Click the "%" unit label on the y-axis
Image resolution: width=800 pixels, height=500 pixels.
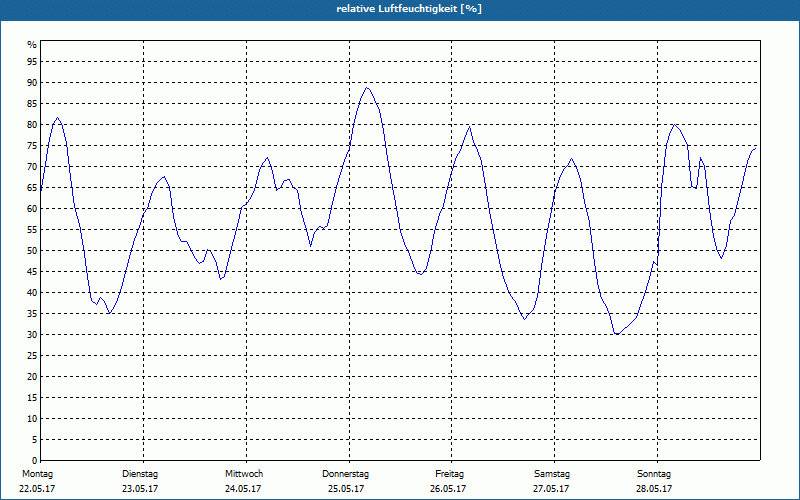pos(32,45)
